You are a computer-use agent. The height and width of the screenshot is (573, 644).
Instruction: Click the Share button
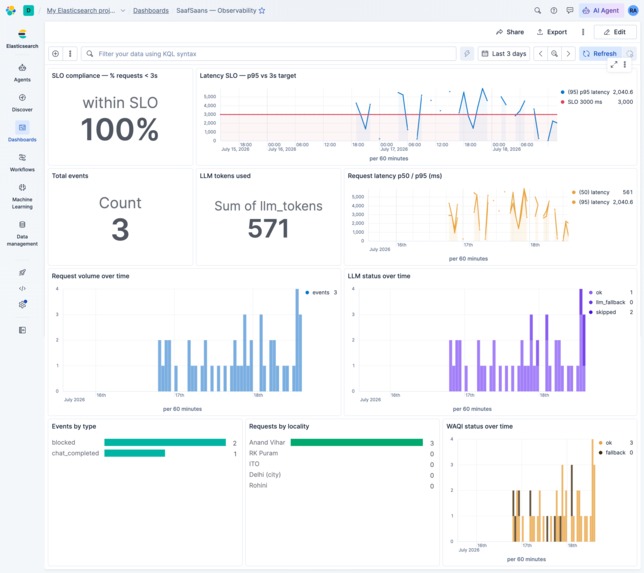pyautogui.click(x=510, y=32)
